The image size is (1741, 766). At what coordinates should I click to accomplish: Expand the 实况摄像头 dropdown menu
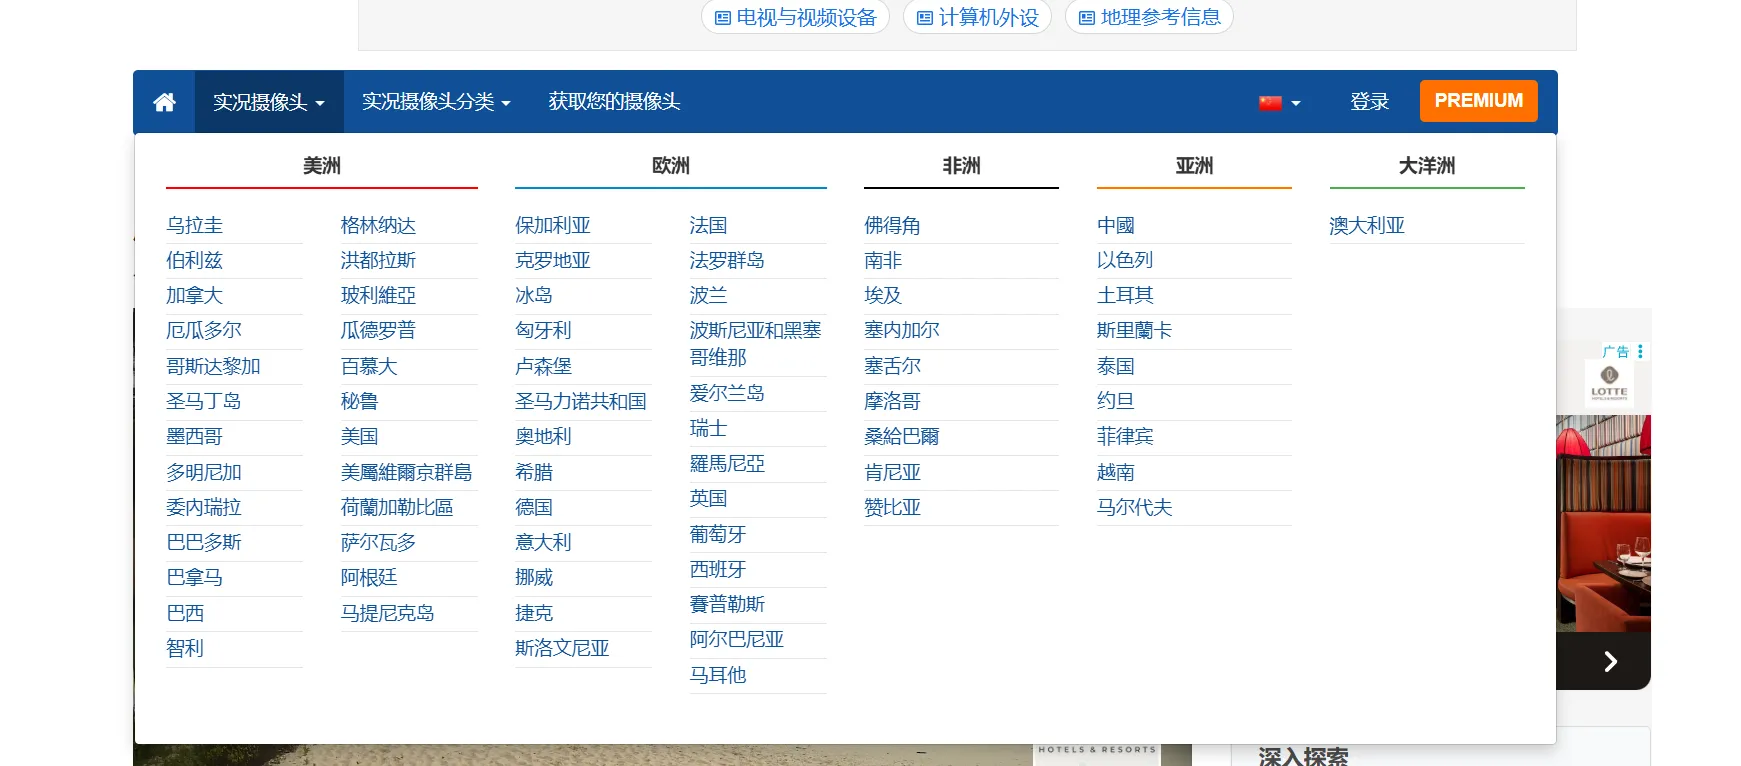coord(268,102)
